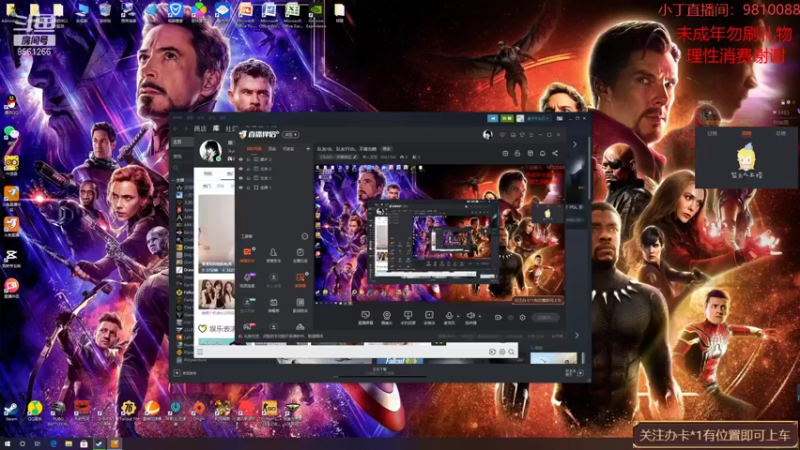Select the orange active scene tab

[254, 149]
